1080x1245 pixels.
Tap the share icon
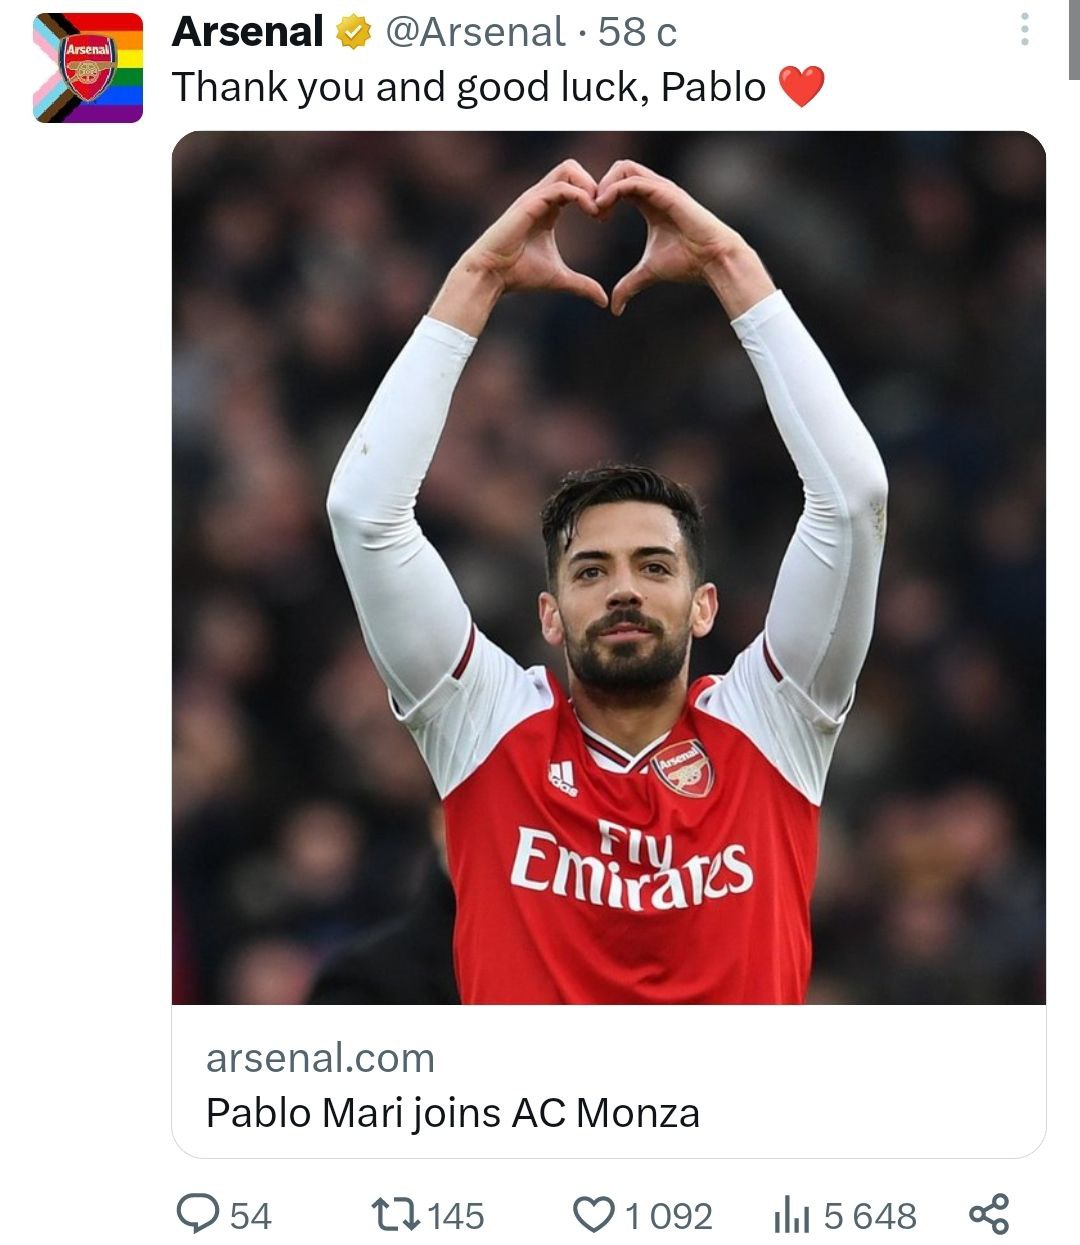989,1214
